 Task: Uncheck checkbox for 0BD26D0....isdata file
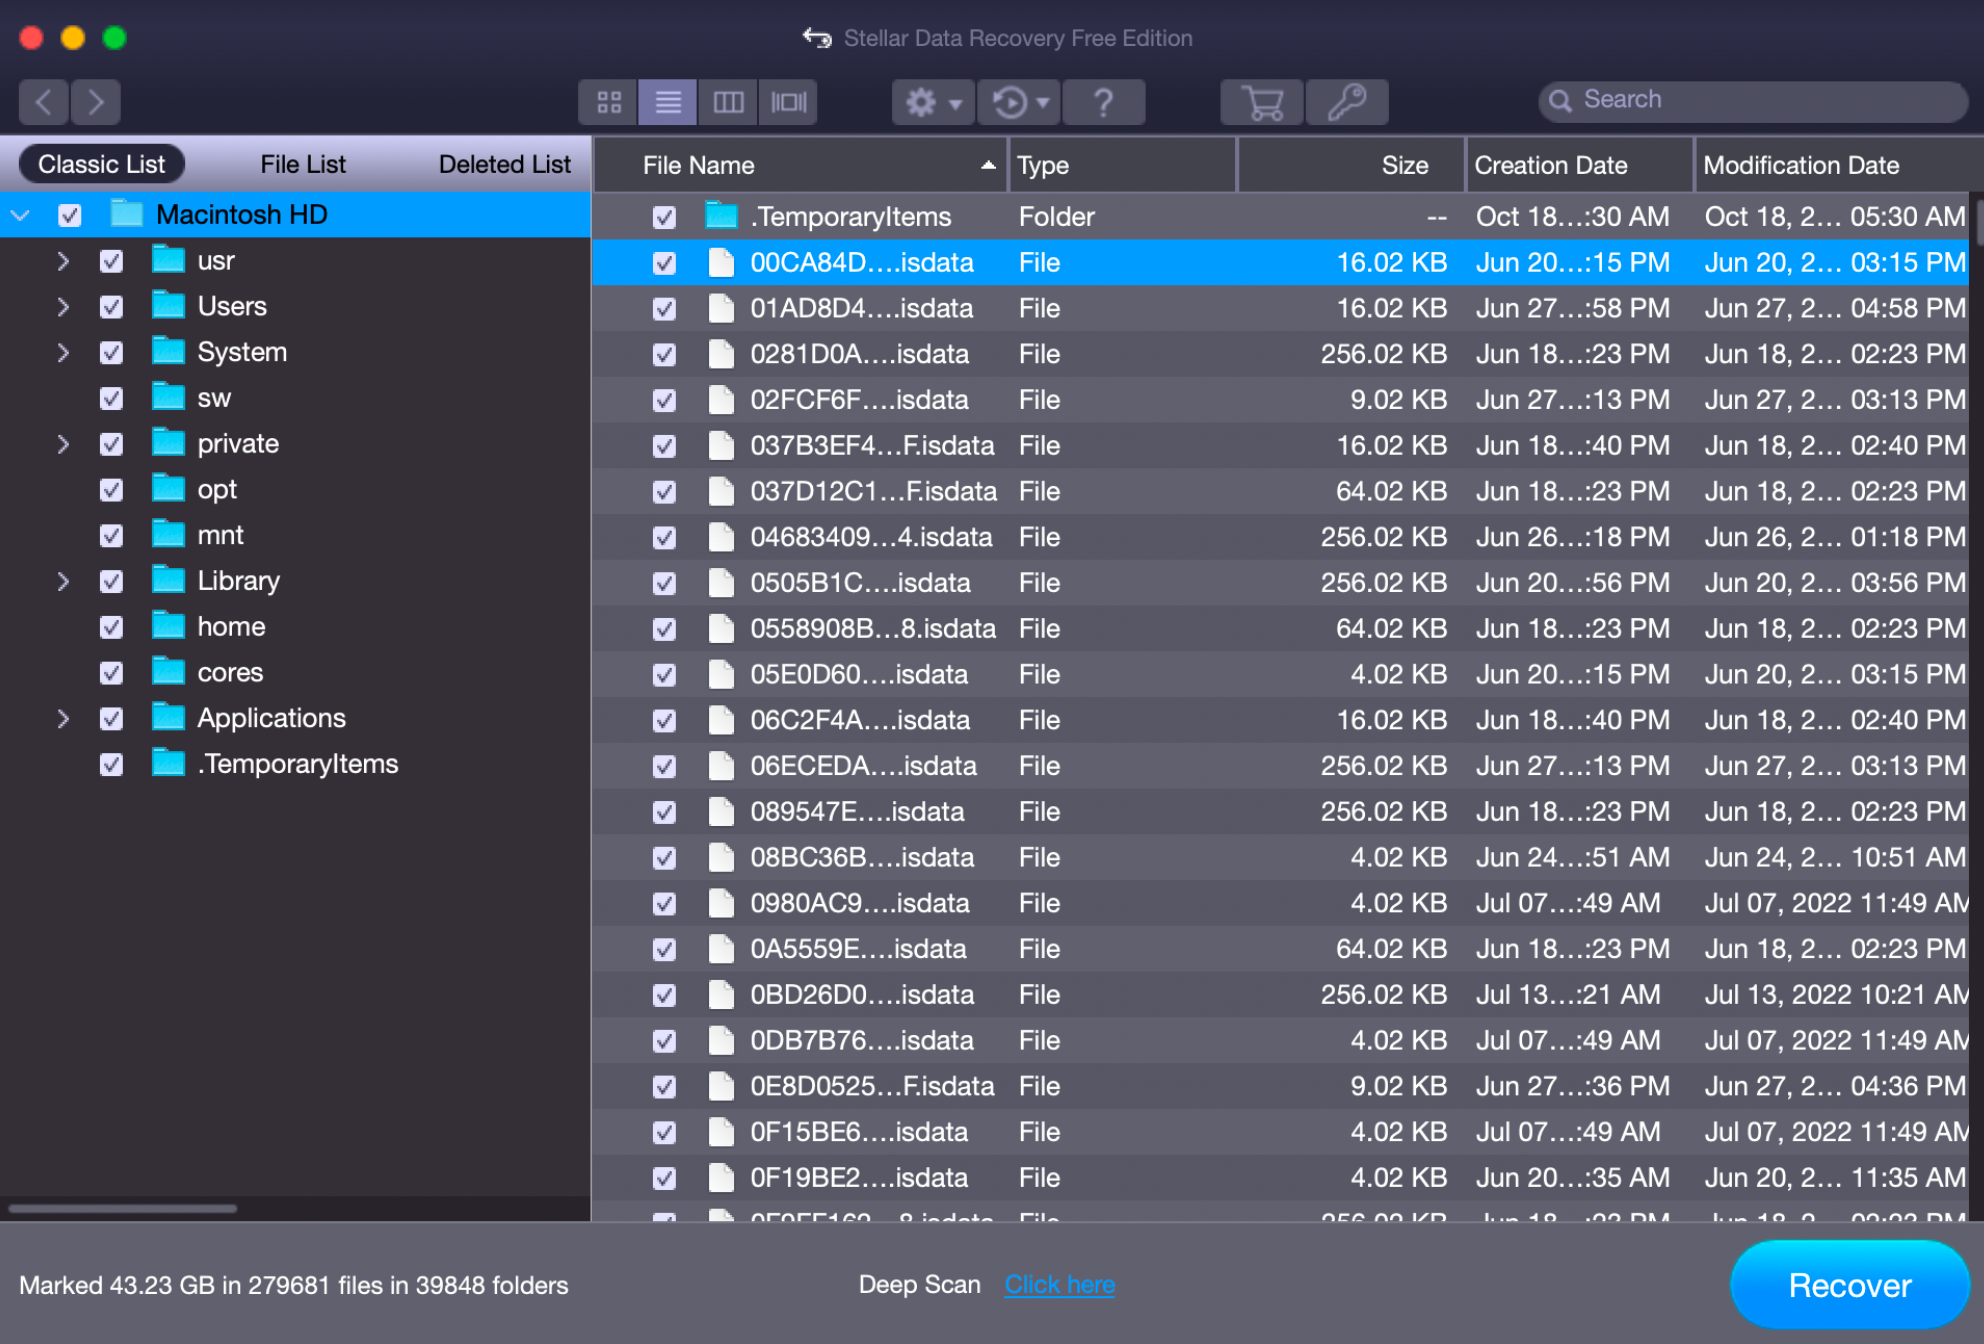click(664, 996)
